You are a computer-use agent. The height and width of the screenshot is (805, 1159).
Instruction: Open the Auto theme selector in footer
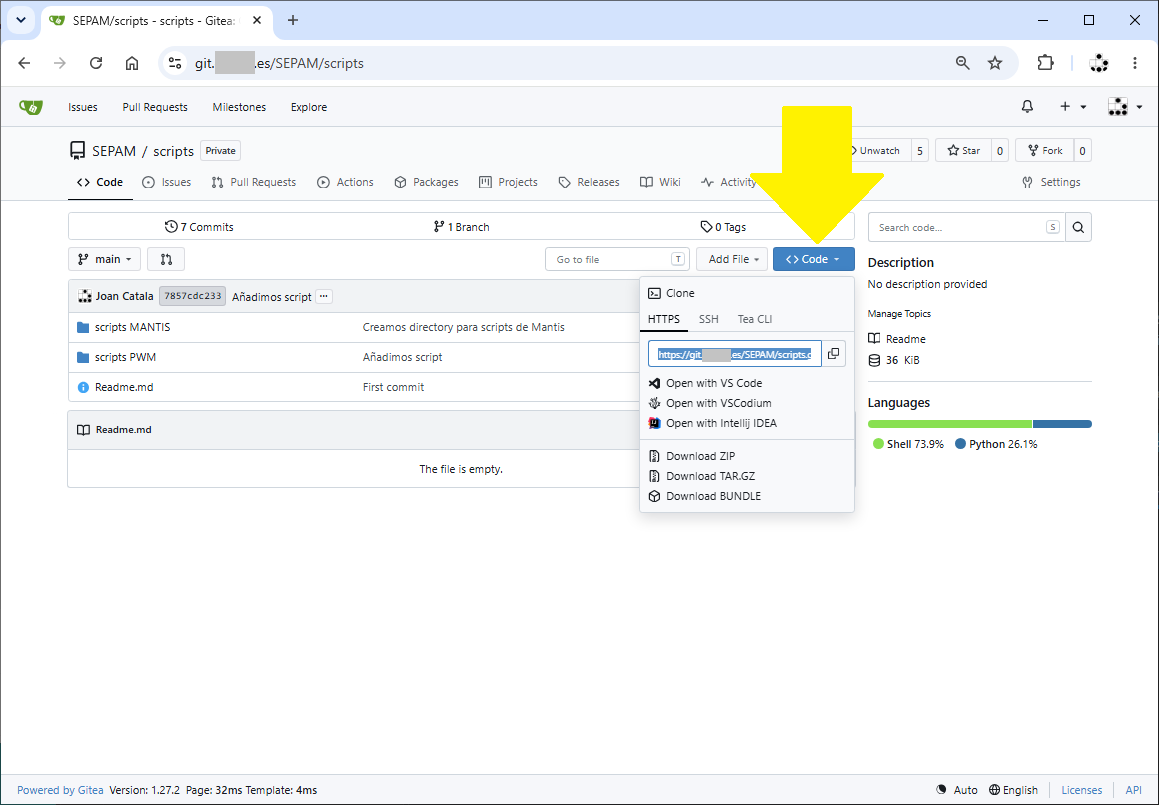[956, 790]
